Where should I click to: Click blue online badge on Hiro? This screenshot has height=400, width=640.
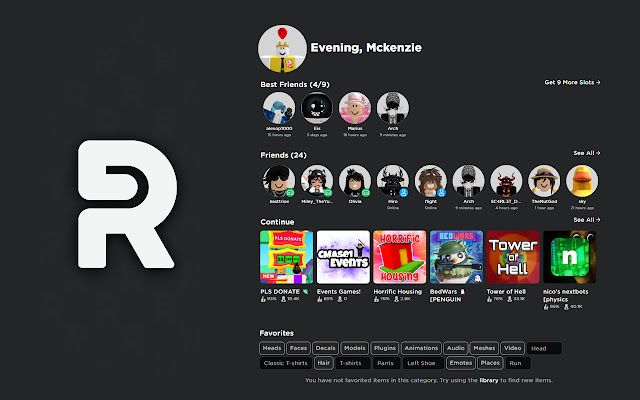404,192
